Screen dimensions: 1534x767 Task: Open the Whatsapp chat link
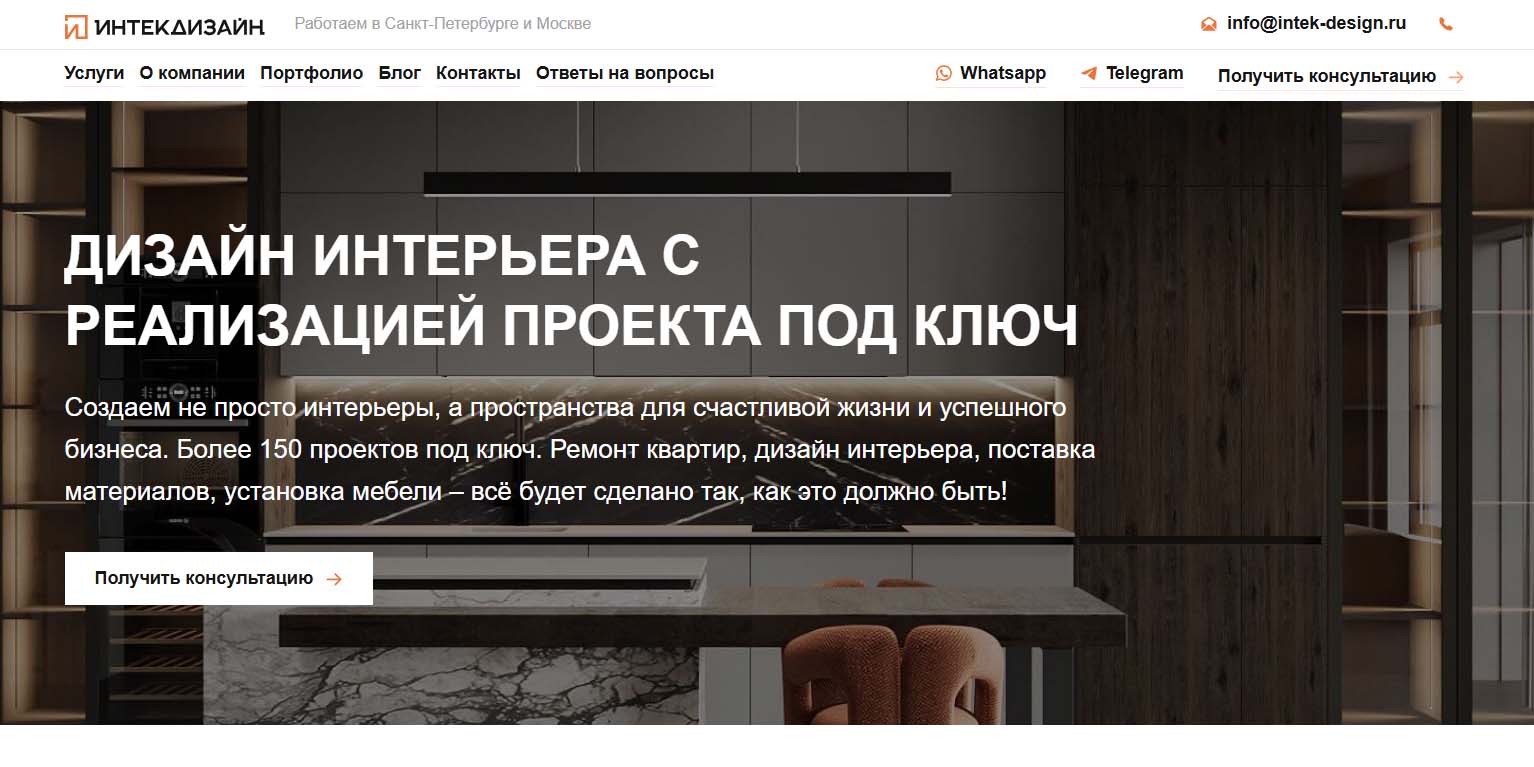click(x=991, y=73)
